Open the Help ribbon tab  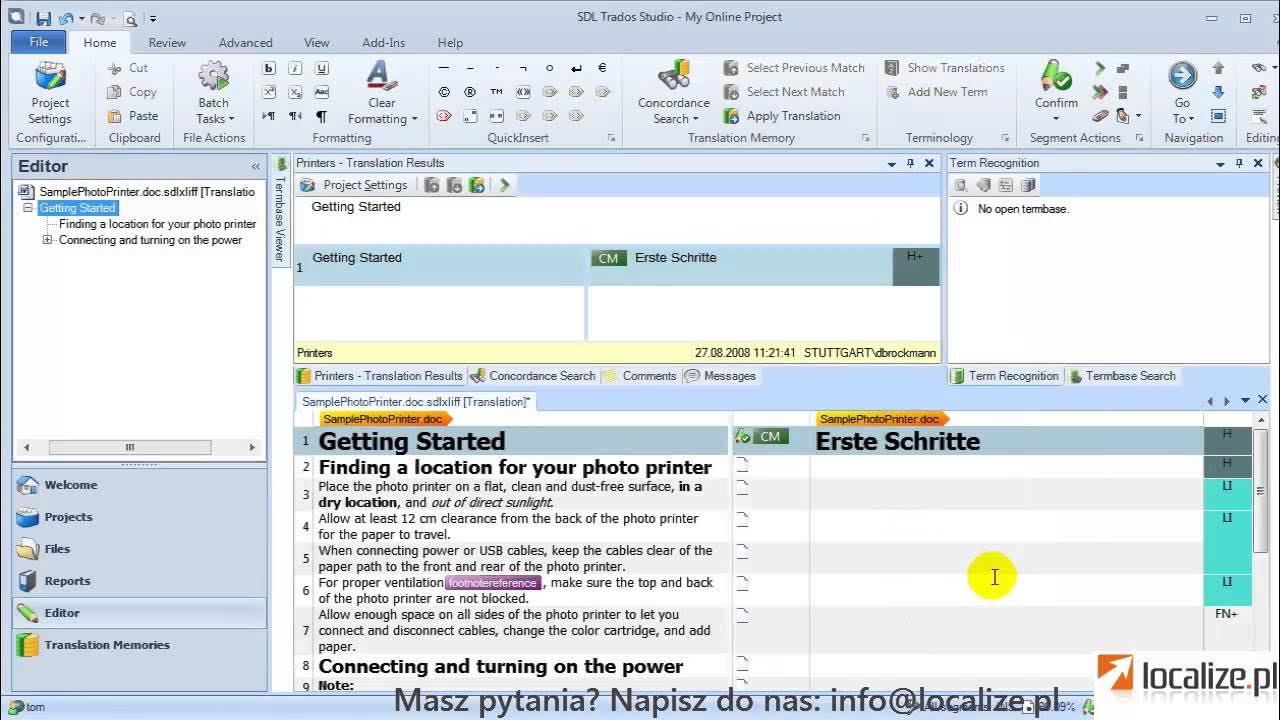[x=450, y=43]
